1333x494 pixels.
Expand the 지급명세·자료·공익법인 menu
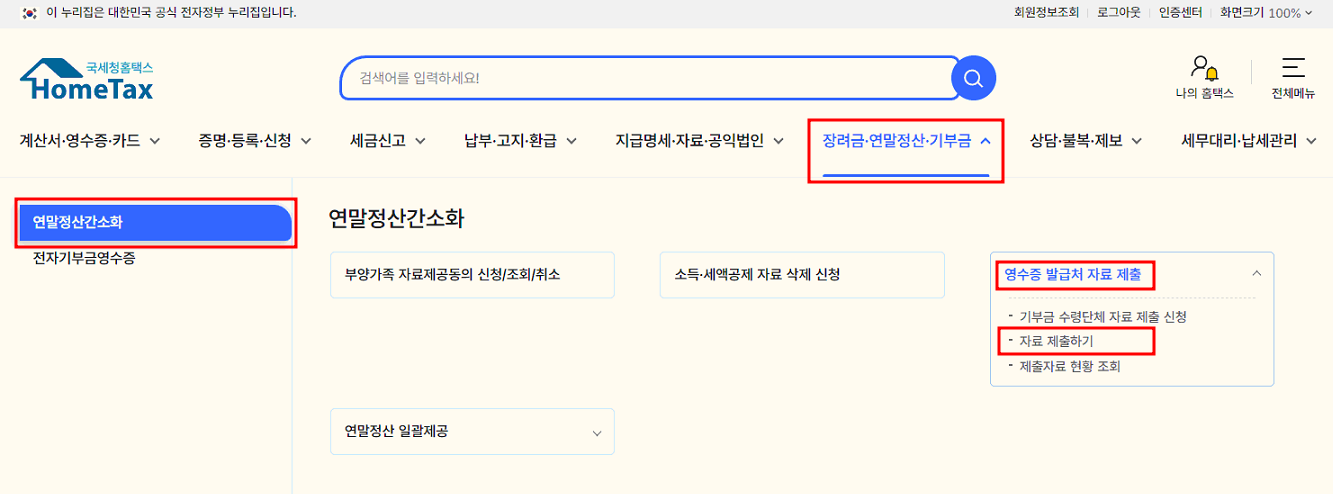click(700, 141)
